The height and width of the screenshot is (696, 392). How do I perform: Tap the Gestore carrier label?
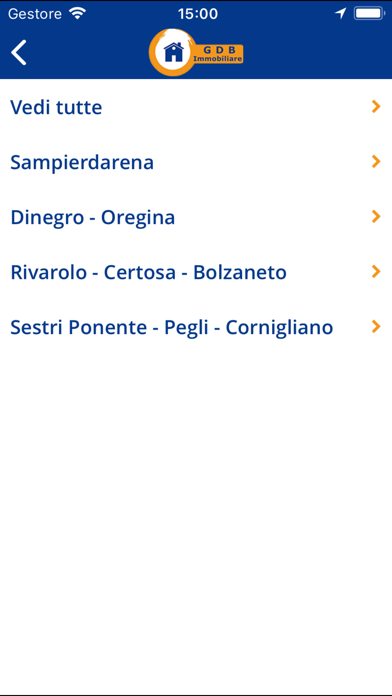click(35, 14)
